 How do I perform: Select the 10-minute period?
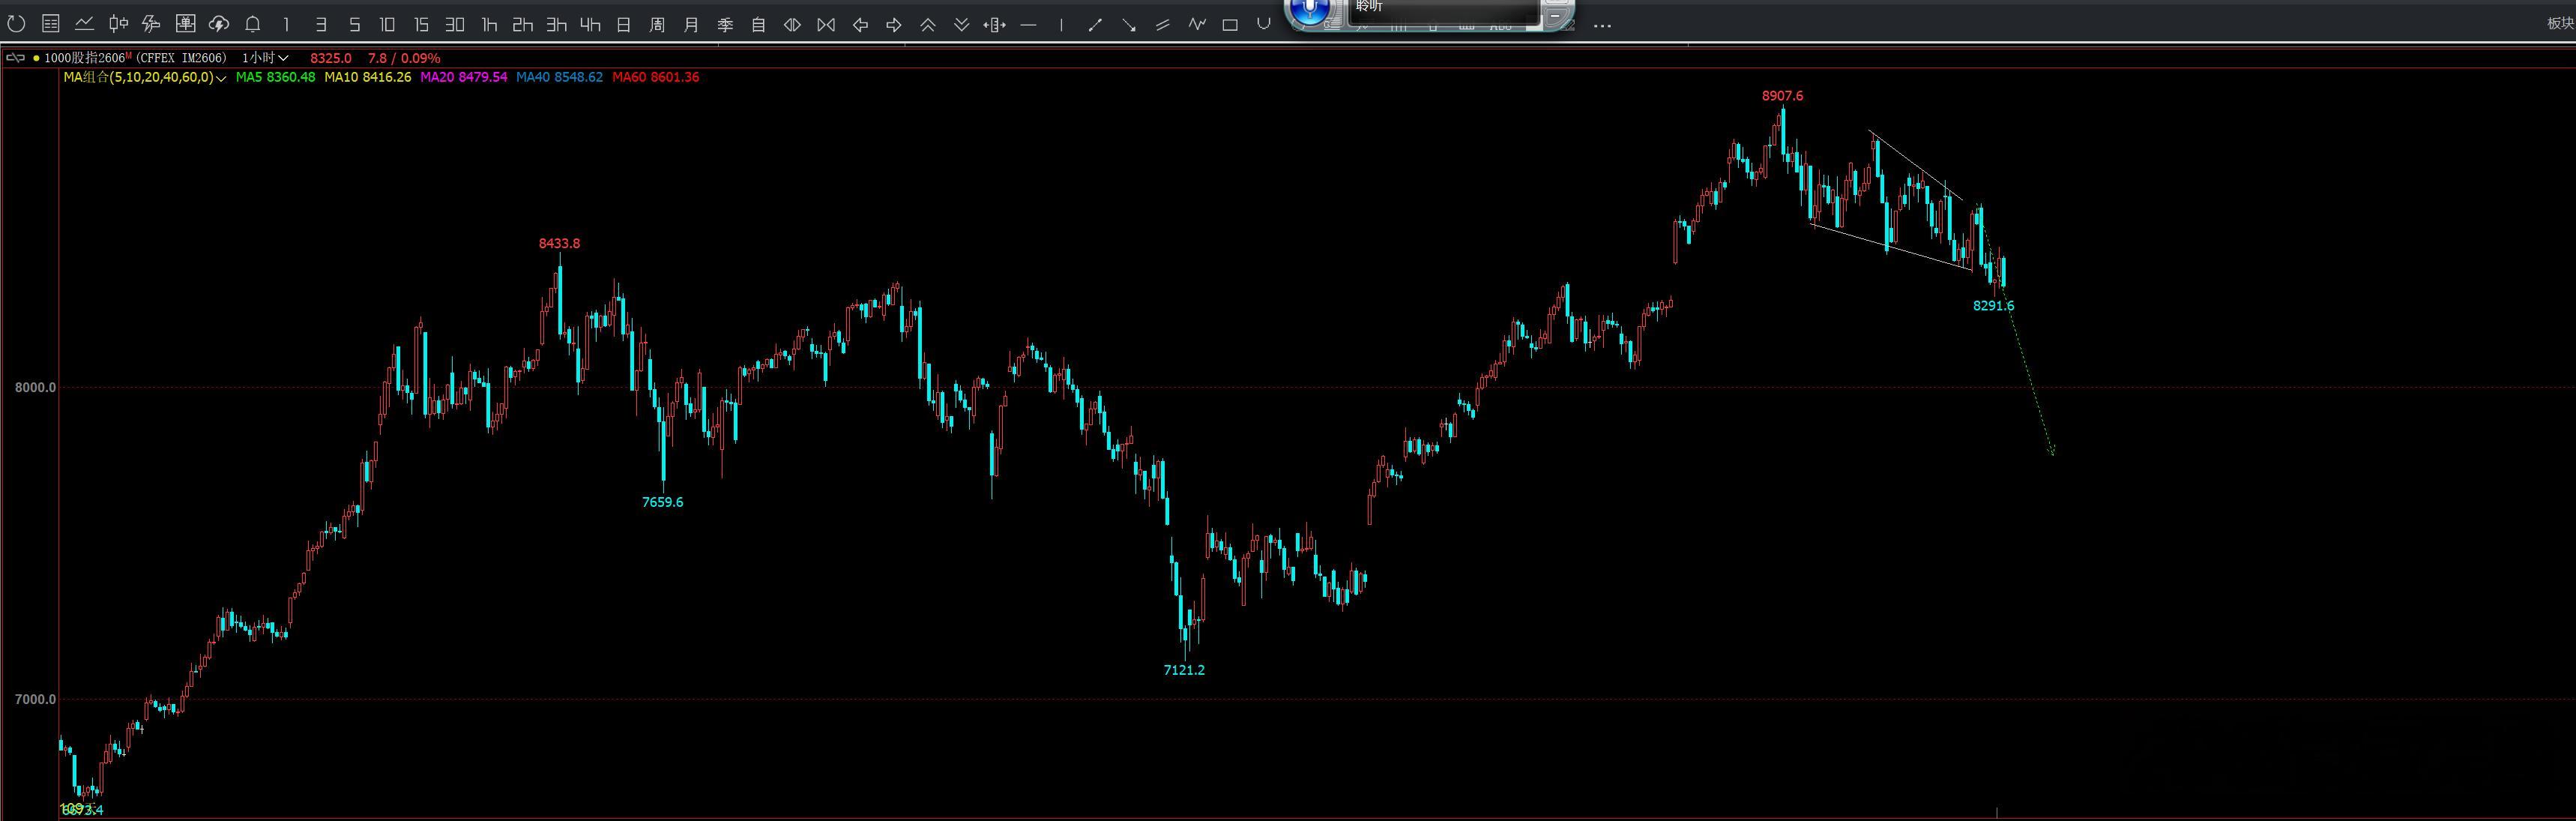388,25
